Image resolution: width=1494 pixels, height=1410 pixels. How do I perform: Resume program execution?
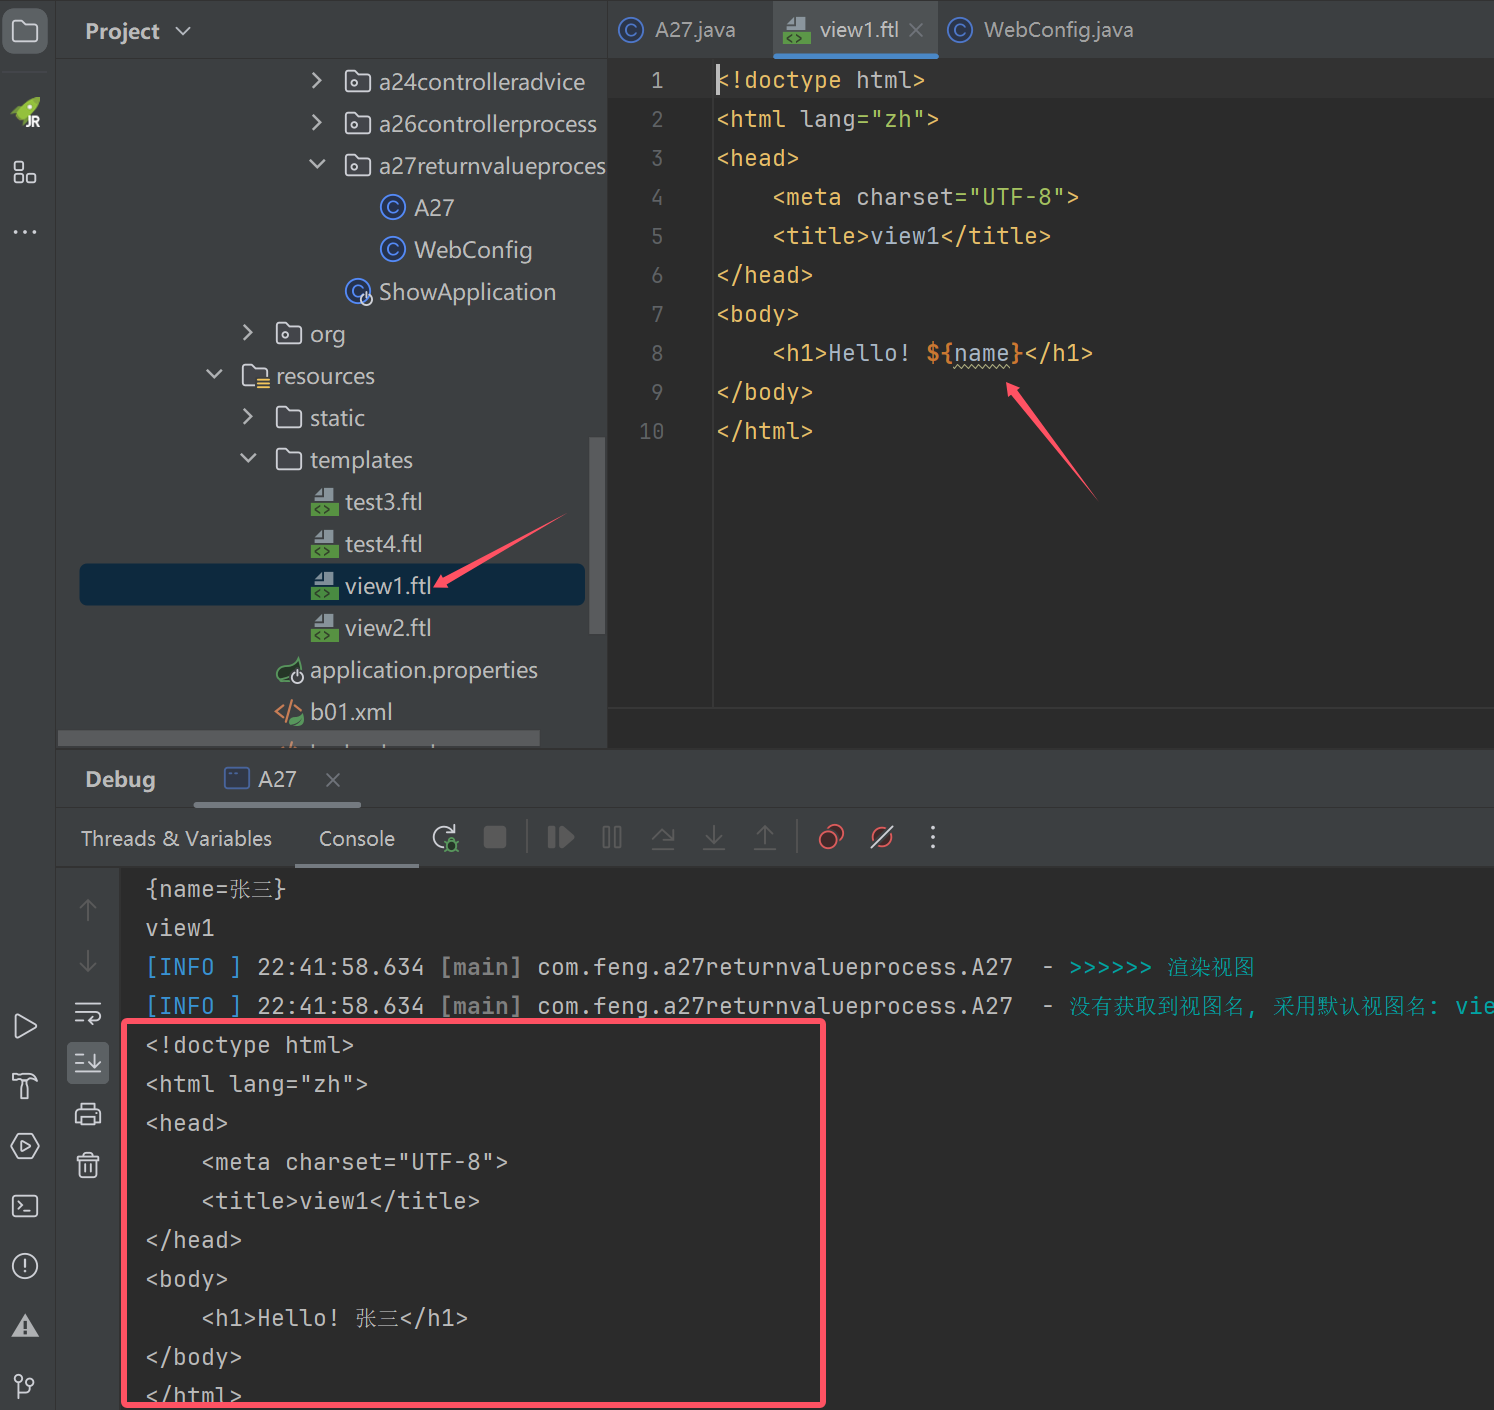561,837
